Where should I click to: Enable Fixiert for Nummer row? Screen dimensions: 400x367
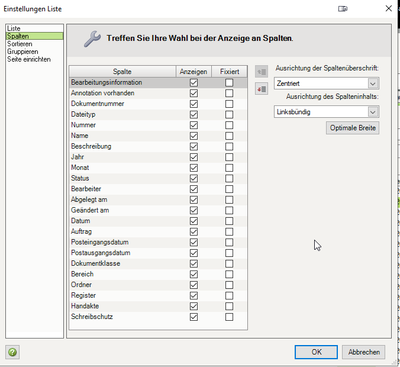click(229, 125)
